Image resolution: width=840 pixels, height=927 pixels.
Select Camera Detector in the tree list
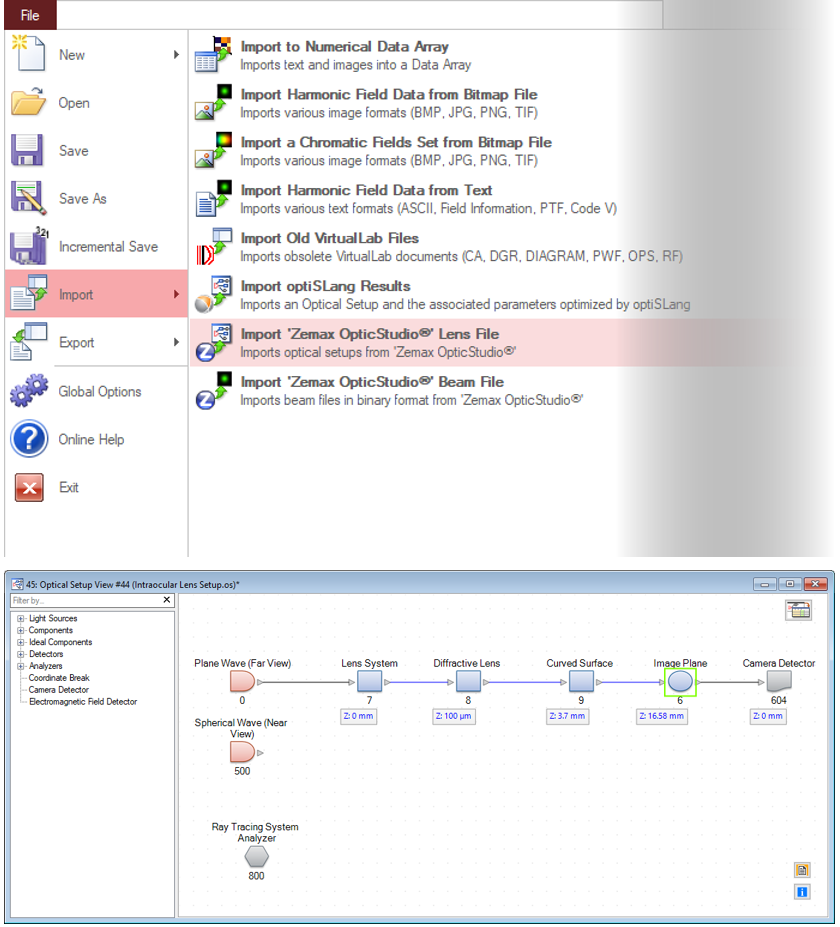click(59, 689)
